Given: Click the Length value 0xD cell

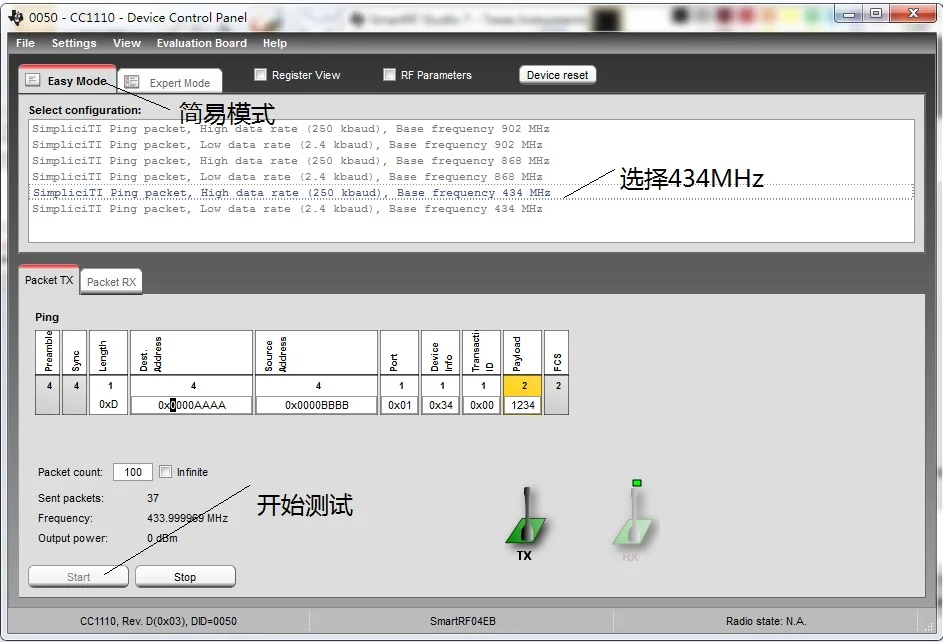Looking at the screenshot, I should (108, 405).
